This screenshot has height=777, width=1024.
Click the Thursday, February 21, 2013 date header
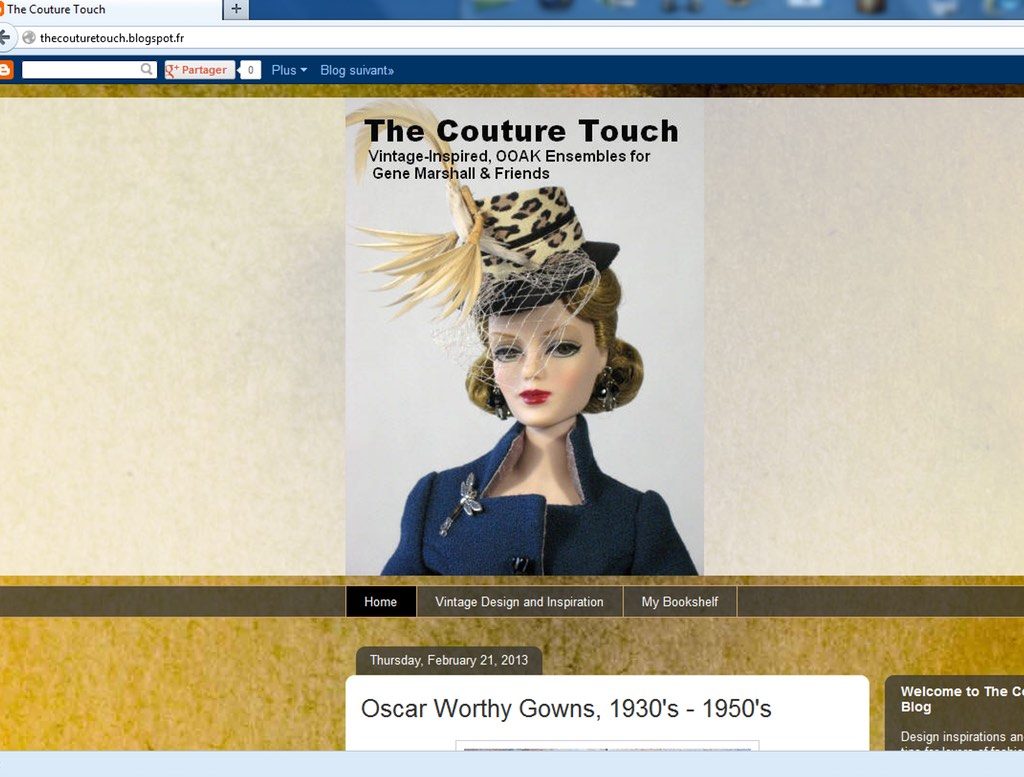[448, 660]
